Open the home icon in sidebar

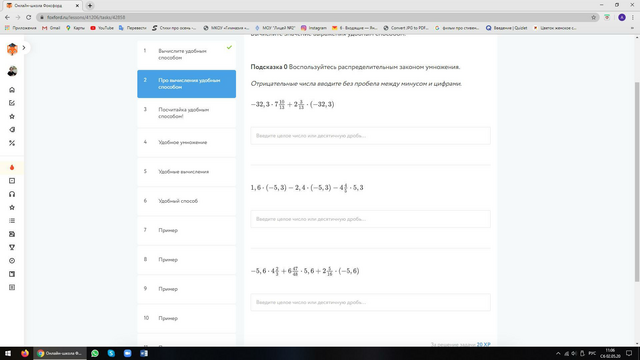pyautogui.click(x=12, y=90)
